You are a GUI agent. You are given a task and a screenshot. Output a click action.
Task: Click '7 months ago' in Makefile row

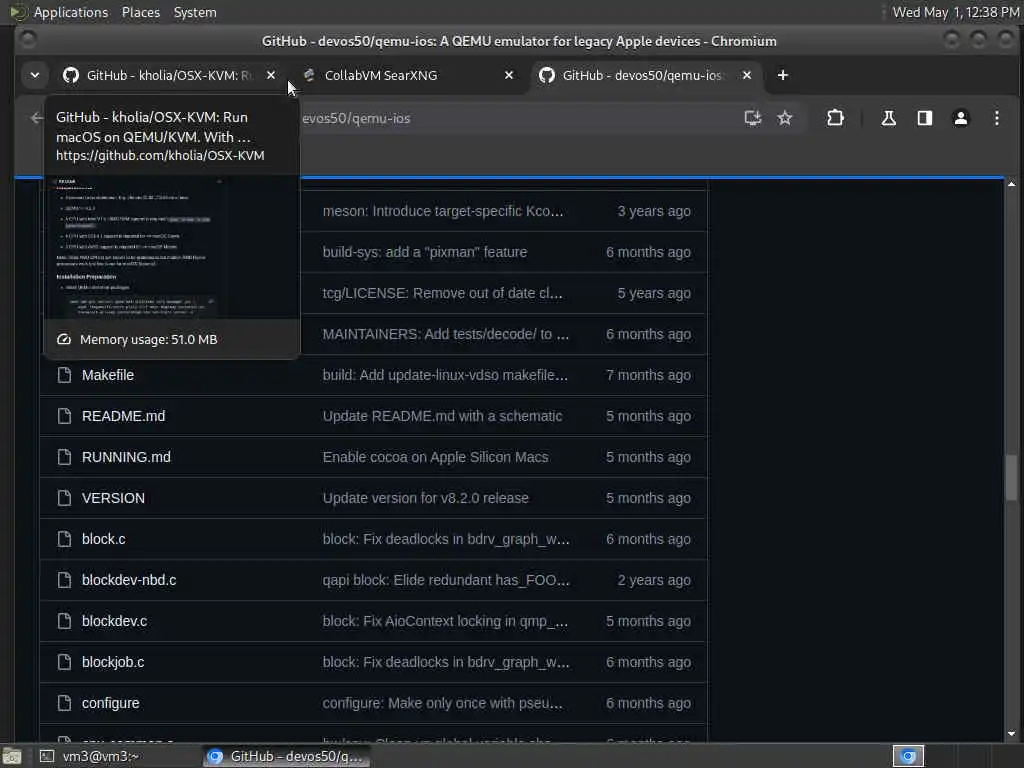(648, 375)
